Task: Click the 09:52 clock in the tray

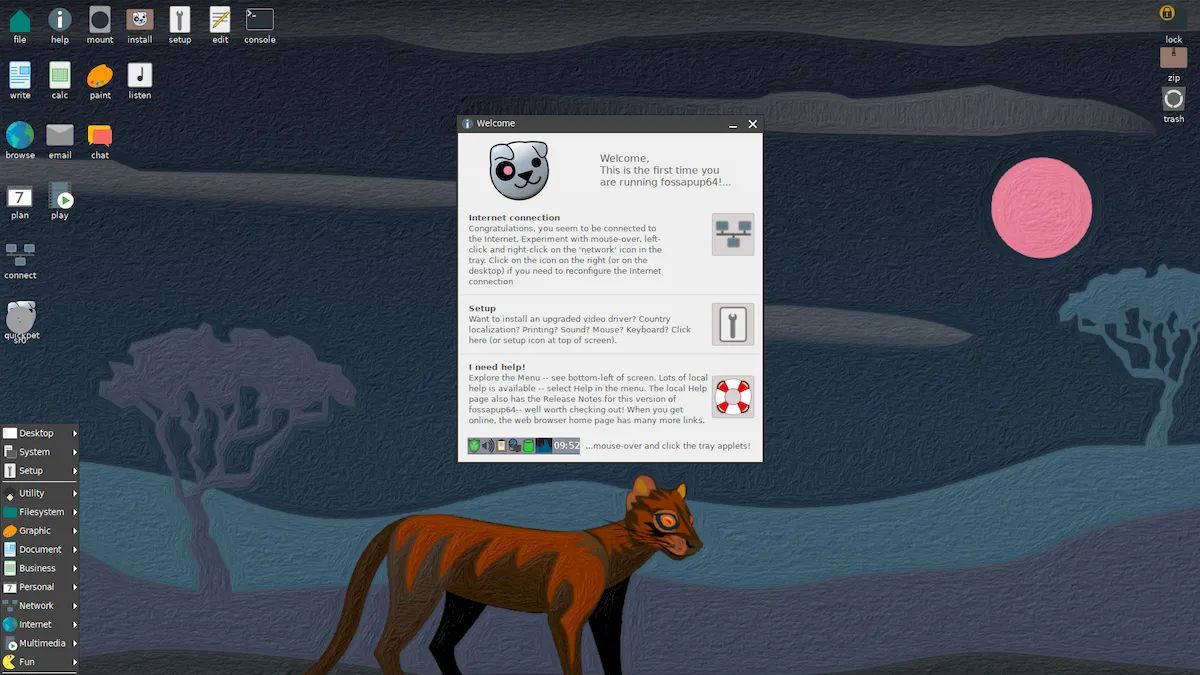Action: pyautogui.click(x=566, y=445)
